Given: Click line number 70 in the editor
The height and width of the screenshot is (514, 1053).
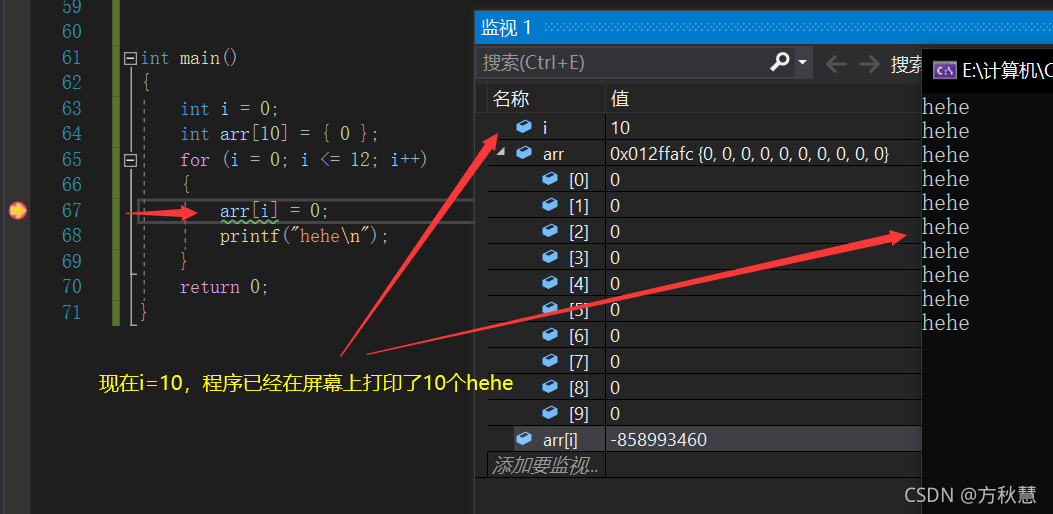Looking at the screenshot, I should [71, 286].
